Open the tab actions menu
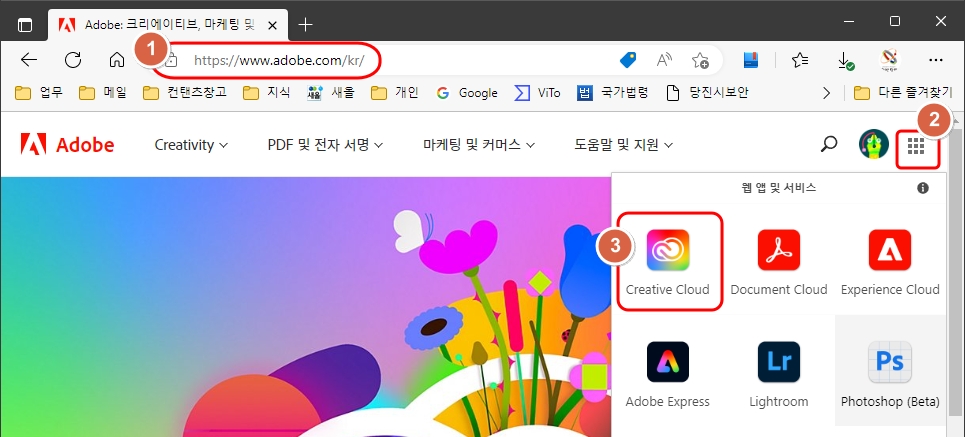The width and height of the screenshot is (965, 437). pos(25,25)
